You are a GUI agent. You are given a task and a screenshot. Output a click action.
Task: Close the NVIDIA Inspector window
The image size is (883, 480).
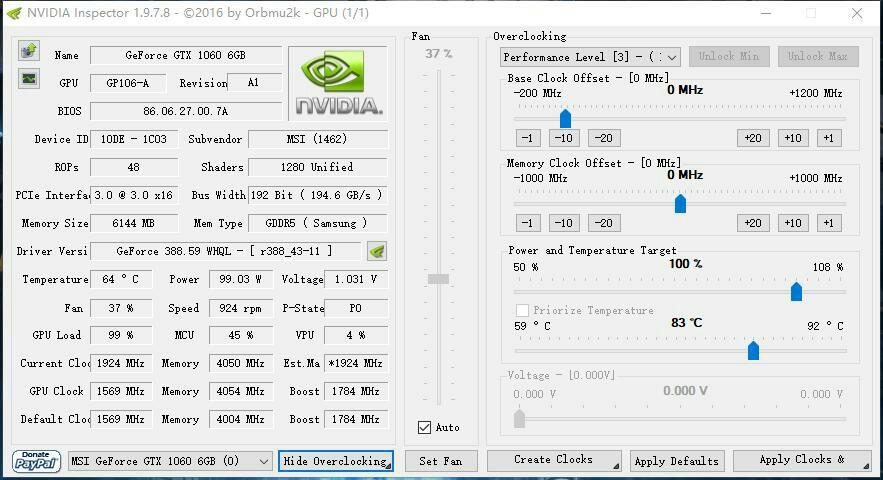pyautogui.click(x=857, y=13)
